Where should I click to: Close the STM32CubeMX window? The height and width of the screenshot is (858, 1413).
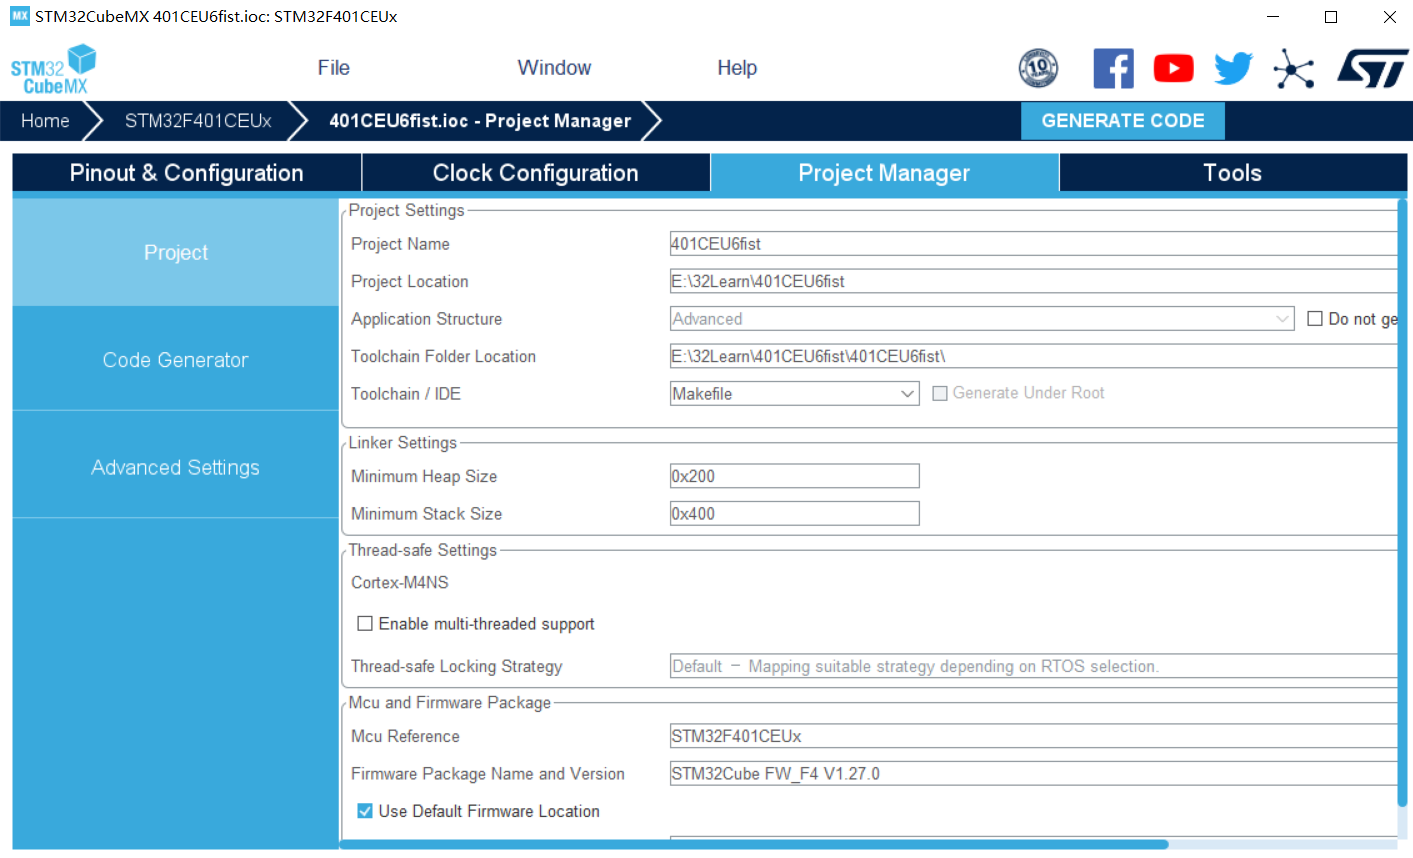coord(1389,17)
